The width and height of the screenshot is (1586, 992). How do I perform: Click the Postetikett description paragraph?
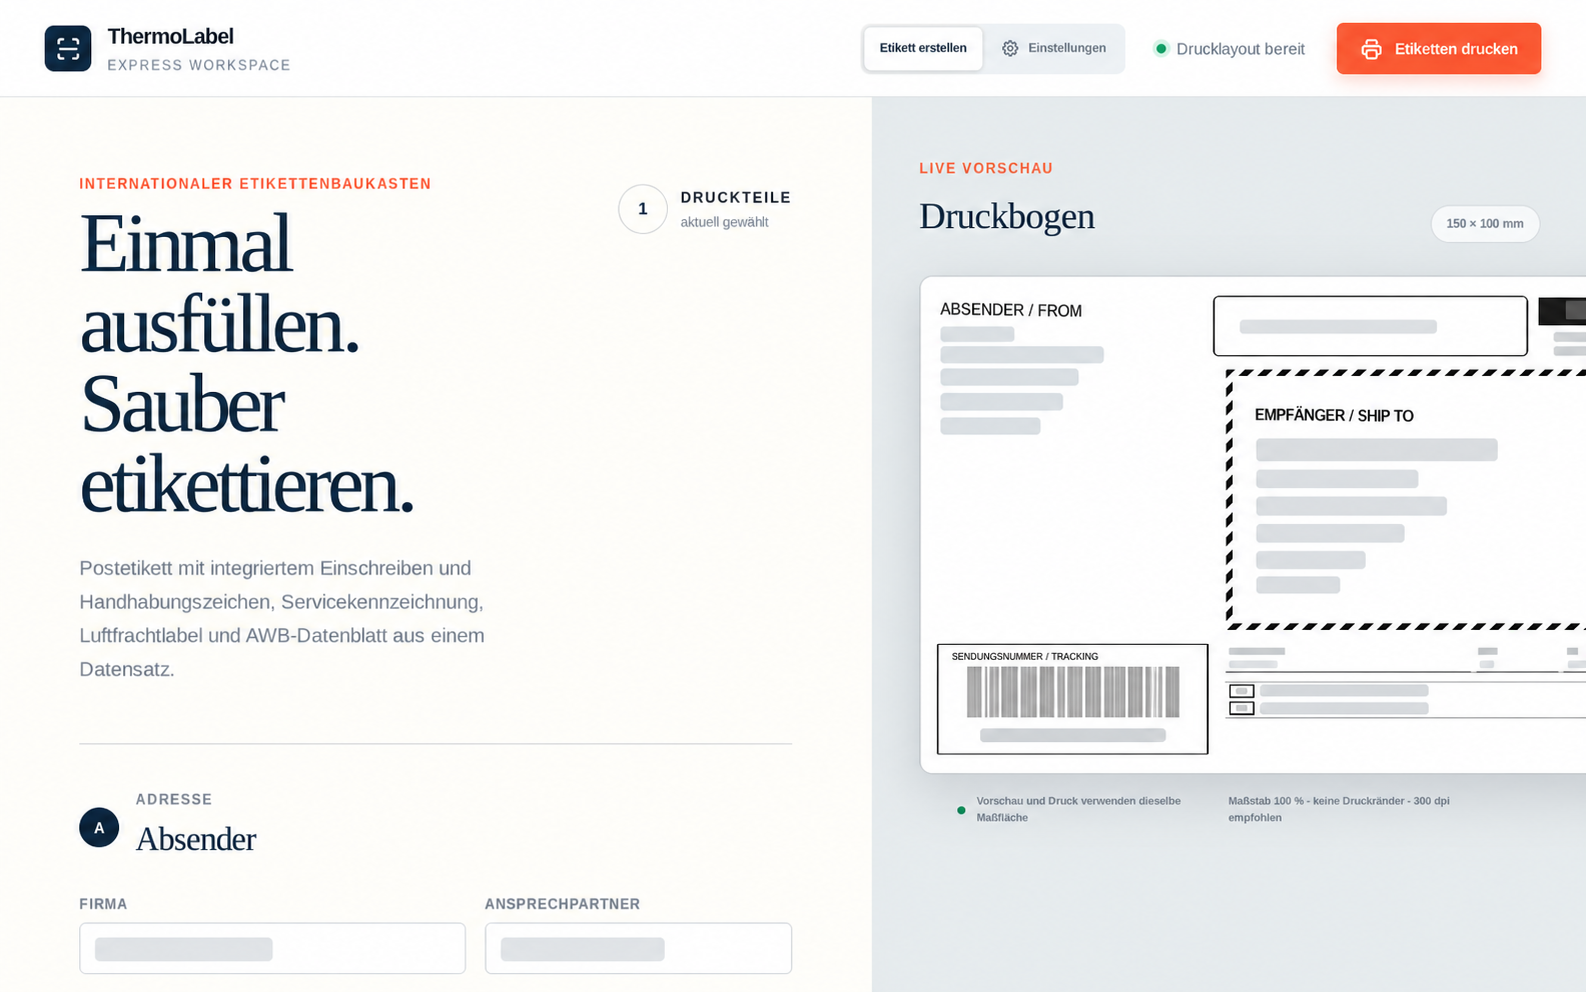tap(282, 618)
